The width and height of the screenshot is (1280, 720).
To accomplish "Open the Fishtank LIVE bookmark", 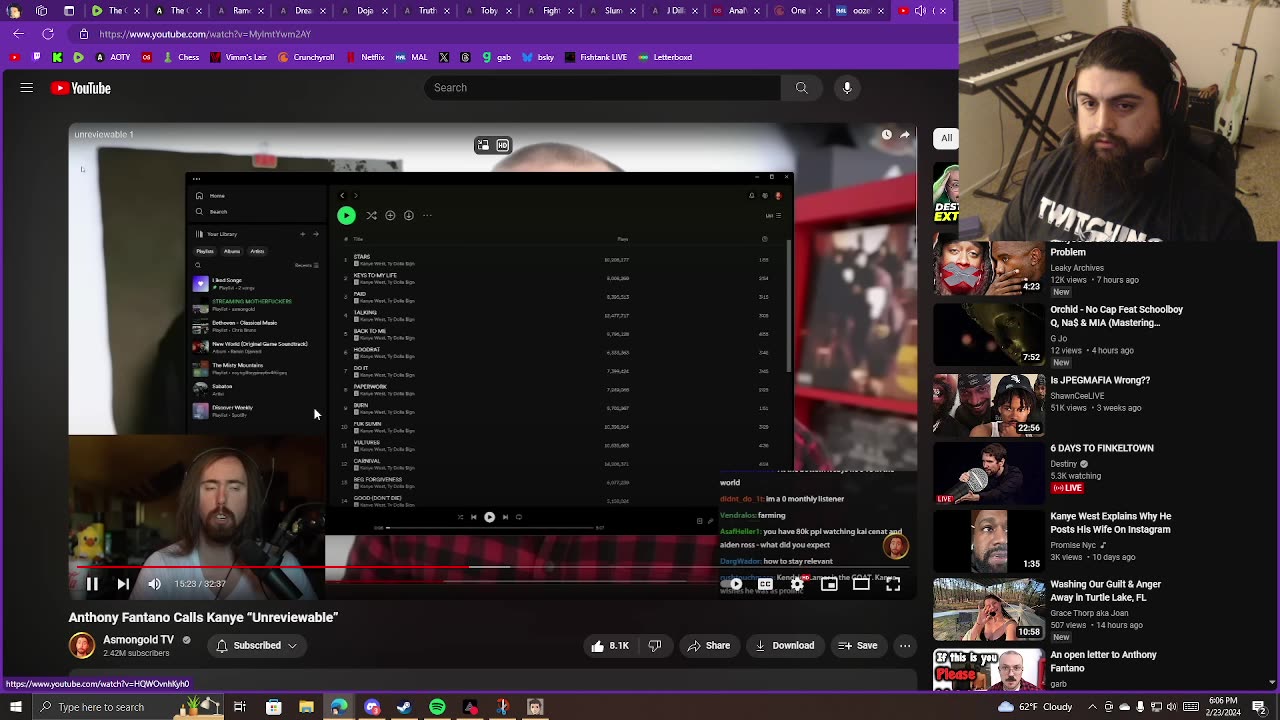I will [x=596, y=57].
